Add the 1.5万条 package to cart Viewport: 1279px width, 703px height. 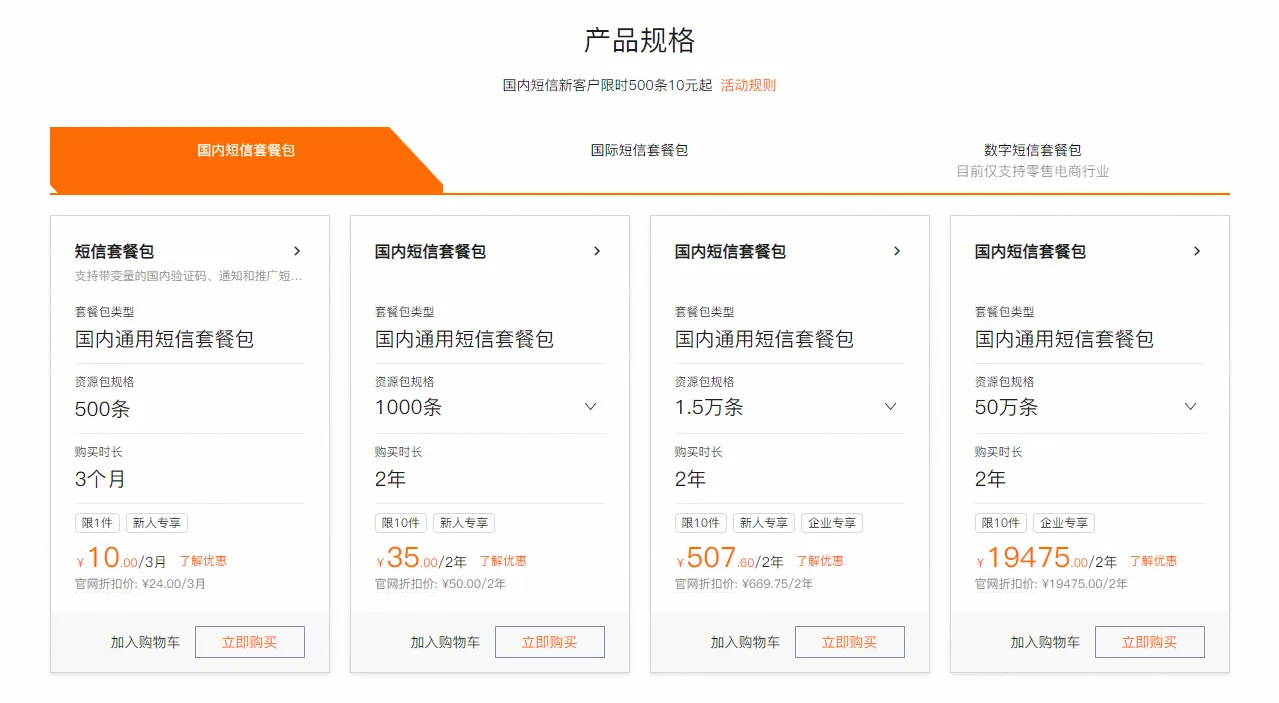pyautogui.click(x=745, y=642)
